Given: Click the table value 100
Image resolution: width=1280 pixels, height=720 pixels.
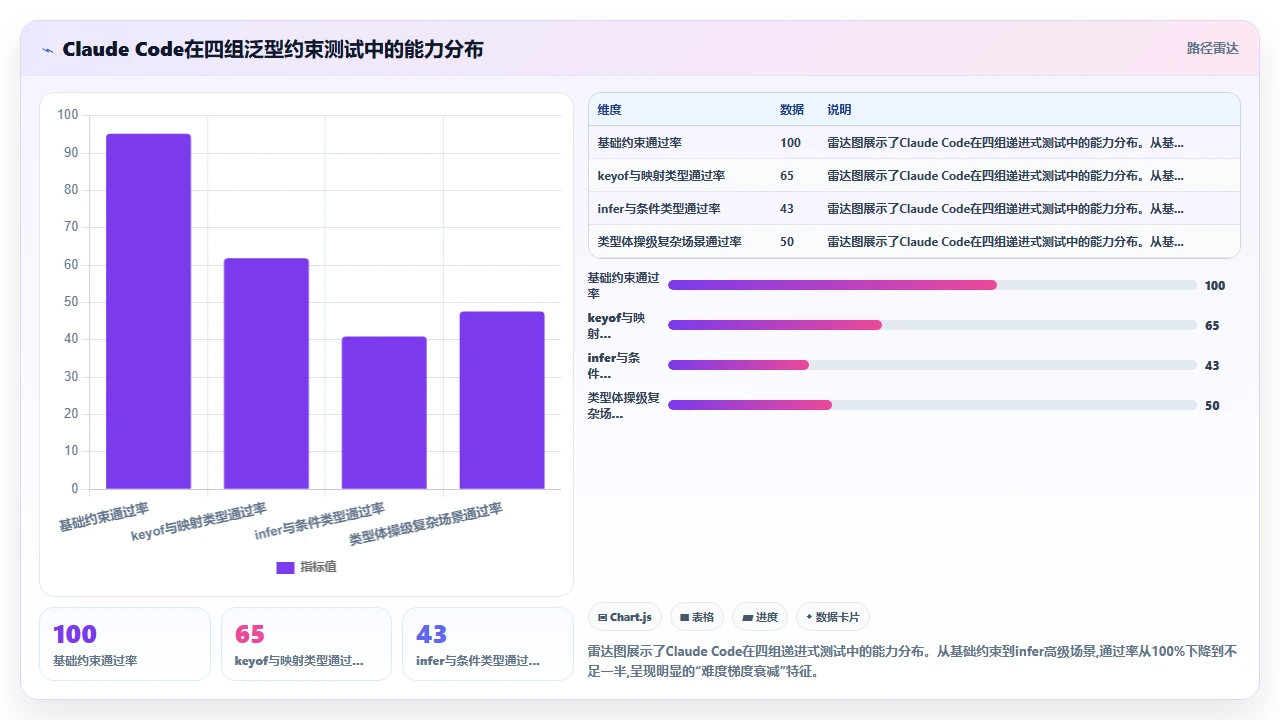Looking at the screenshot, I should (790, 143).
